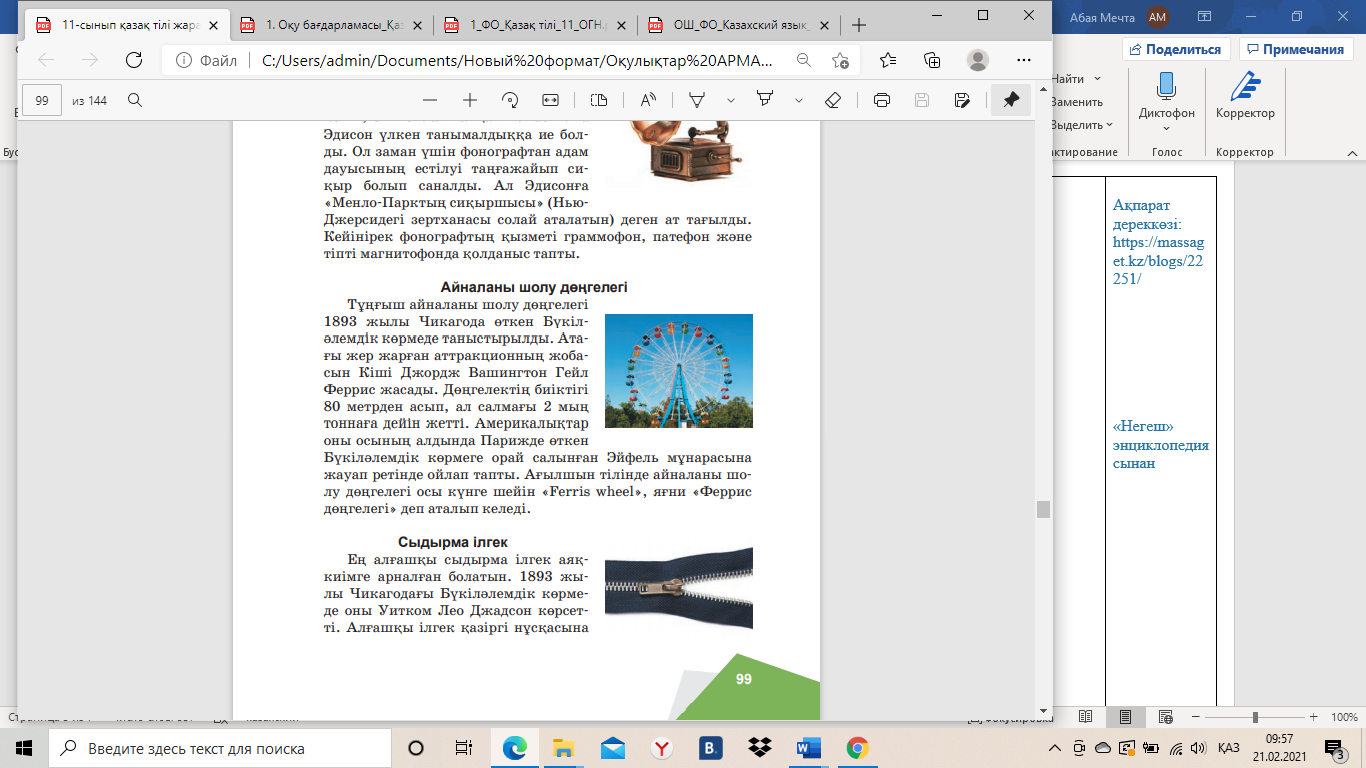Click the PDF page number field
1366x768 pixels.
42,100
